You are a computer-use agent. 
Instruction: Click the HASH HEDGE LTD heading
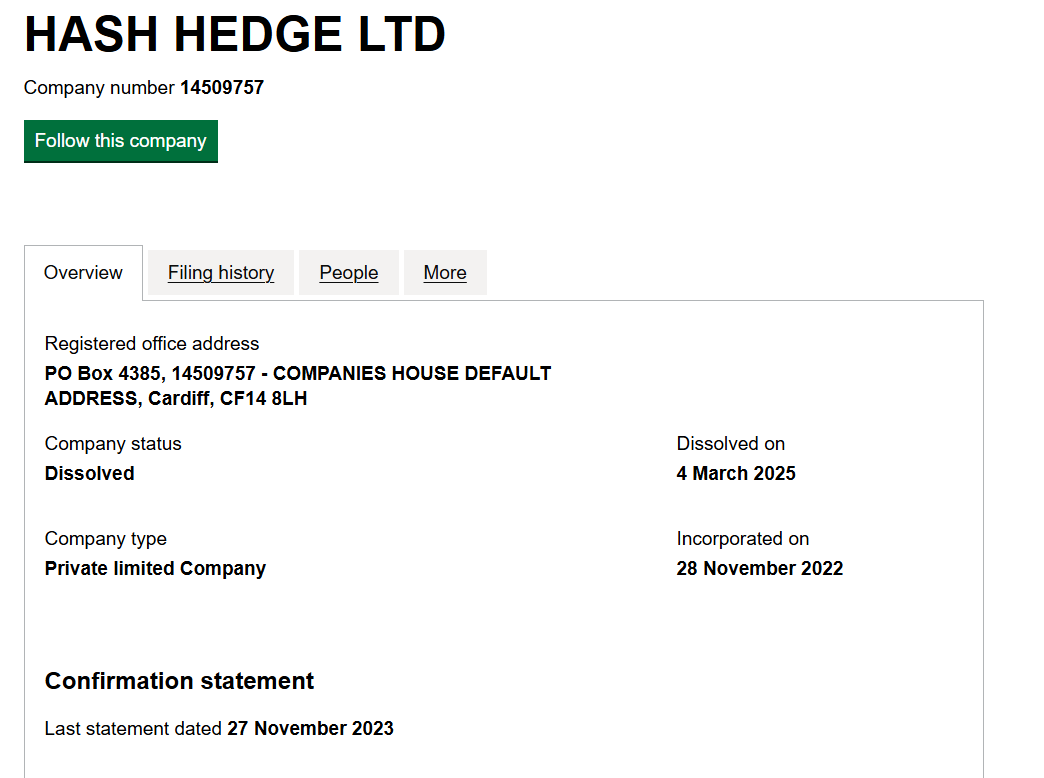pyautogui.click(x=235, y=35)
